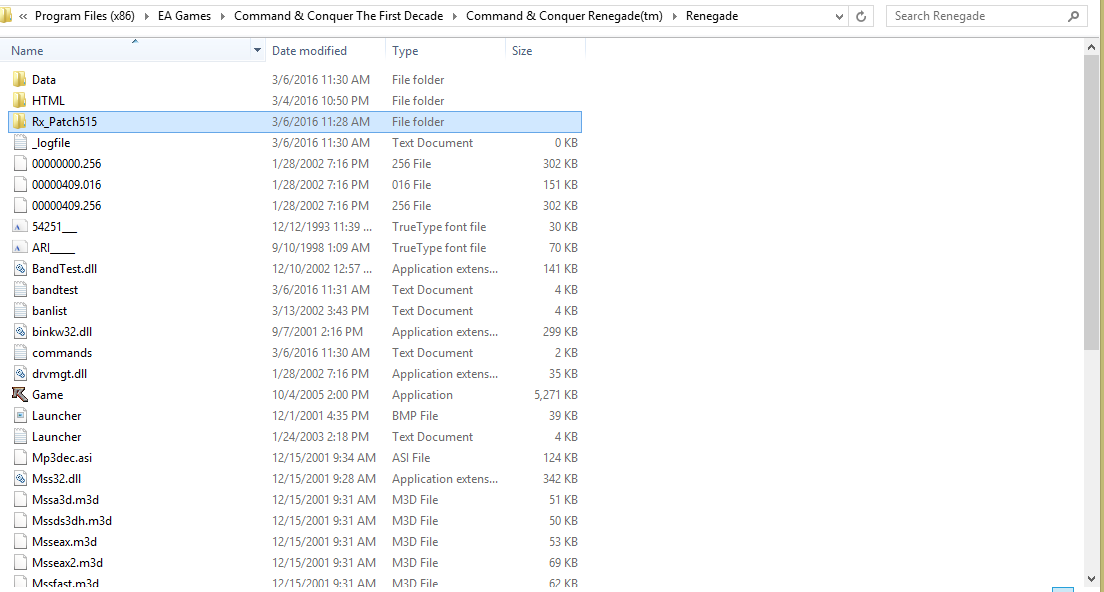Select the Rx_Patch515 date 3/6/2016 11:28 AM
The width and height of the screenshot is (1104, 592).
point(321,122)
